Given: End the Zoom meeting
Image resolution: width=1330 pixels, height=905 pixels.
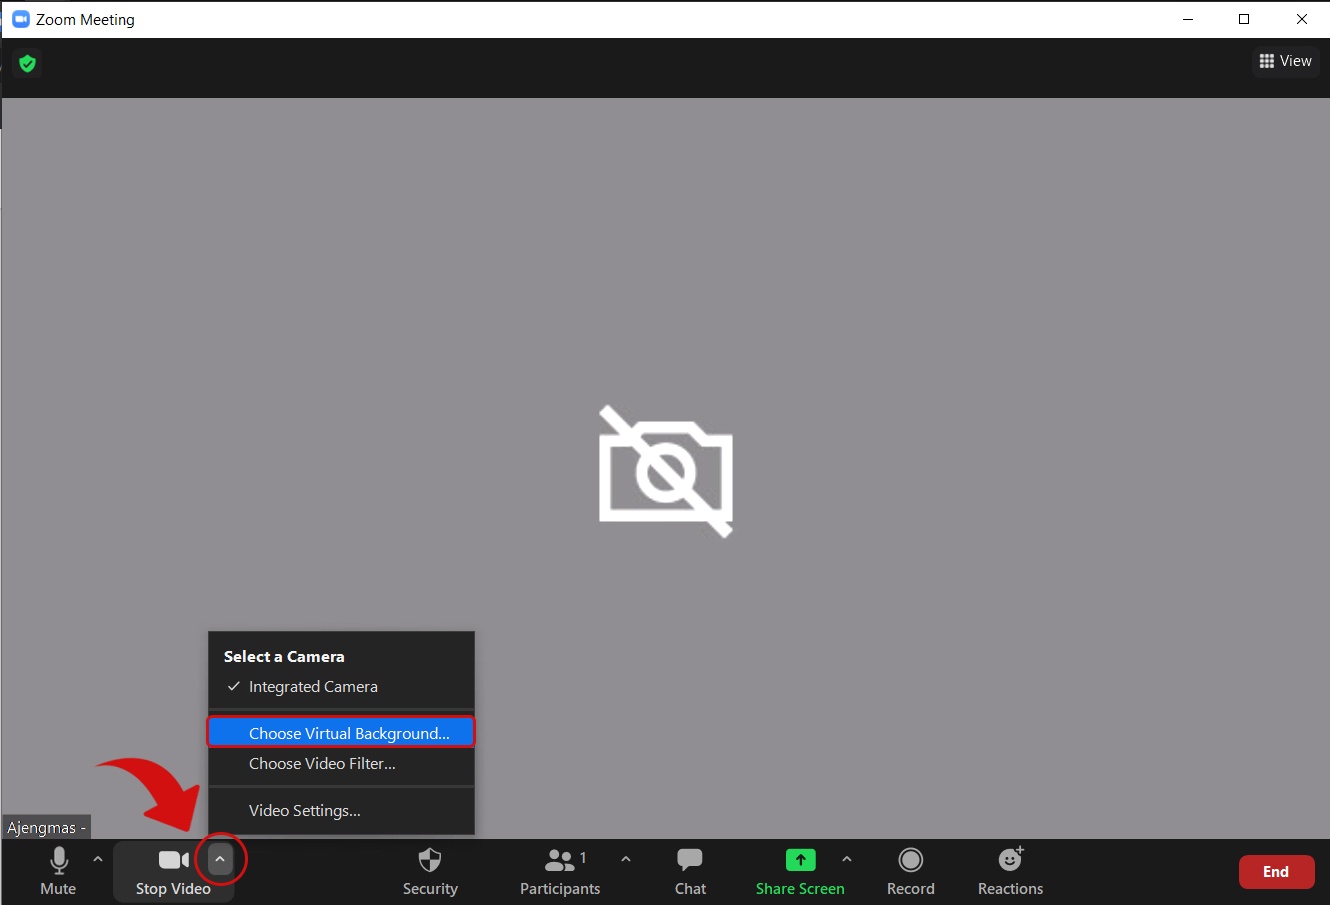Looking at the screenshot, I should pyautogui.click(x=1276, y=871).
